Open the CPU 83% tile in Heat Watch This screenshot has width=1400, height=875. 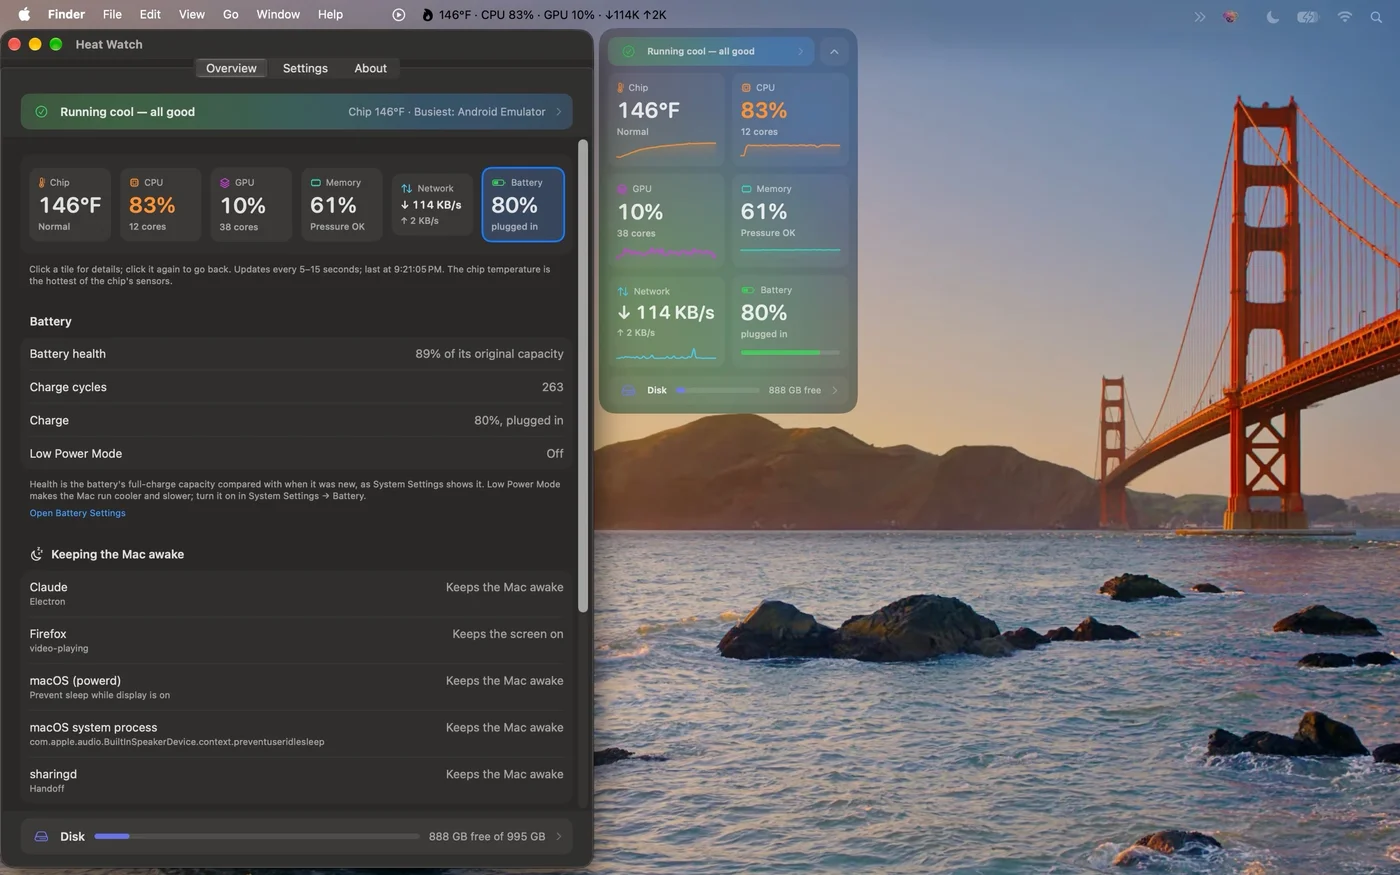[x=160, y=204]
